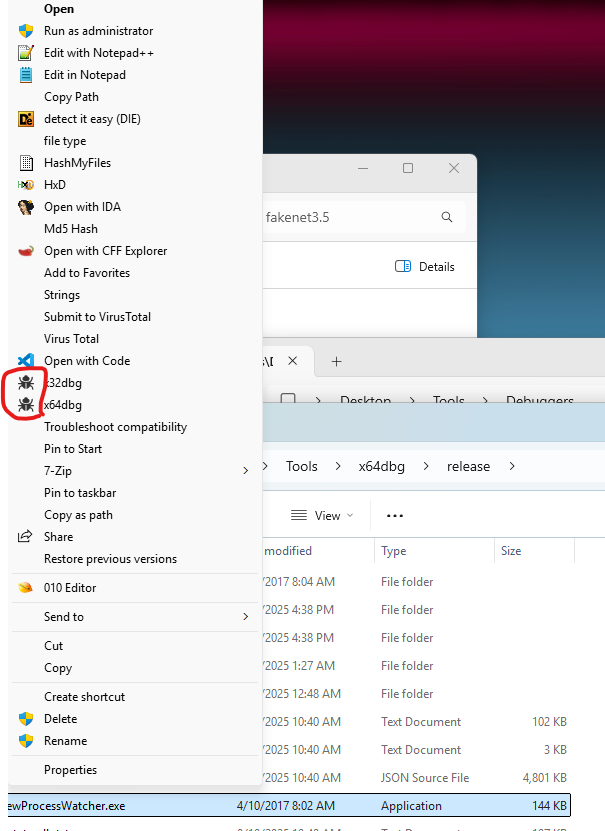Select Restore previous versions
This screenshot has height=831, width=605.
click(110, 559)
